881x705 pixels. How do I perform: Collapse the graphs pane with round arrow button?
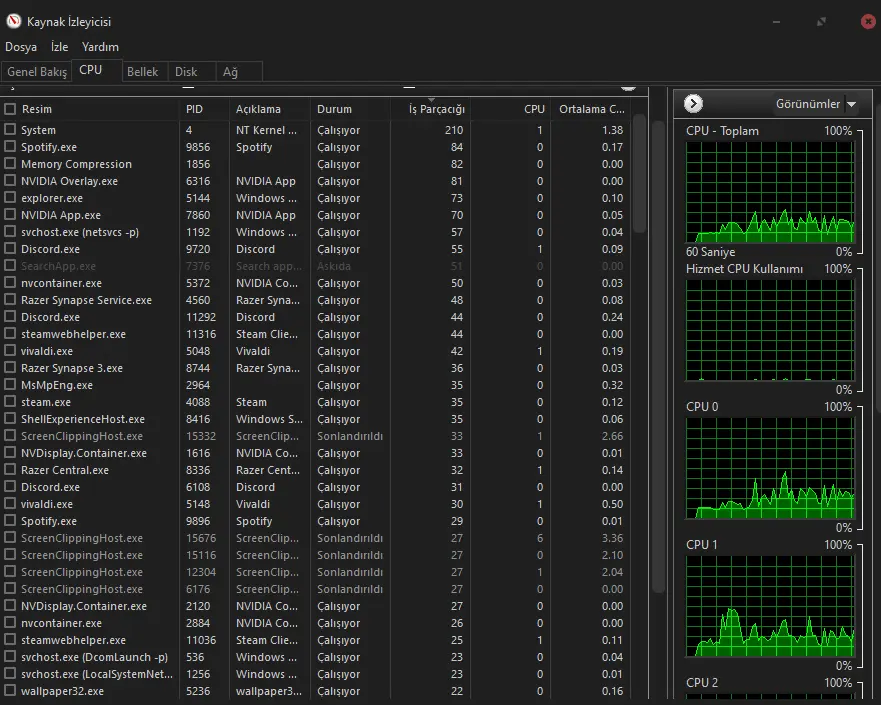693,103
